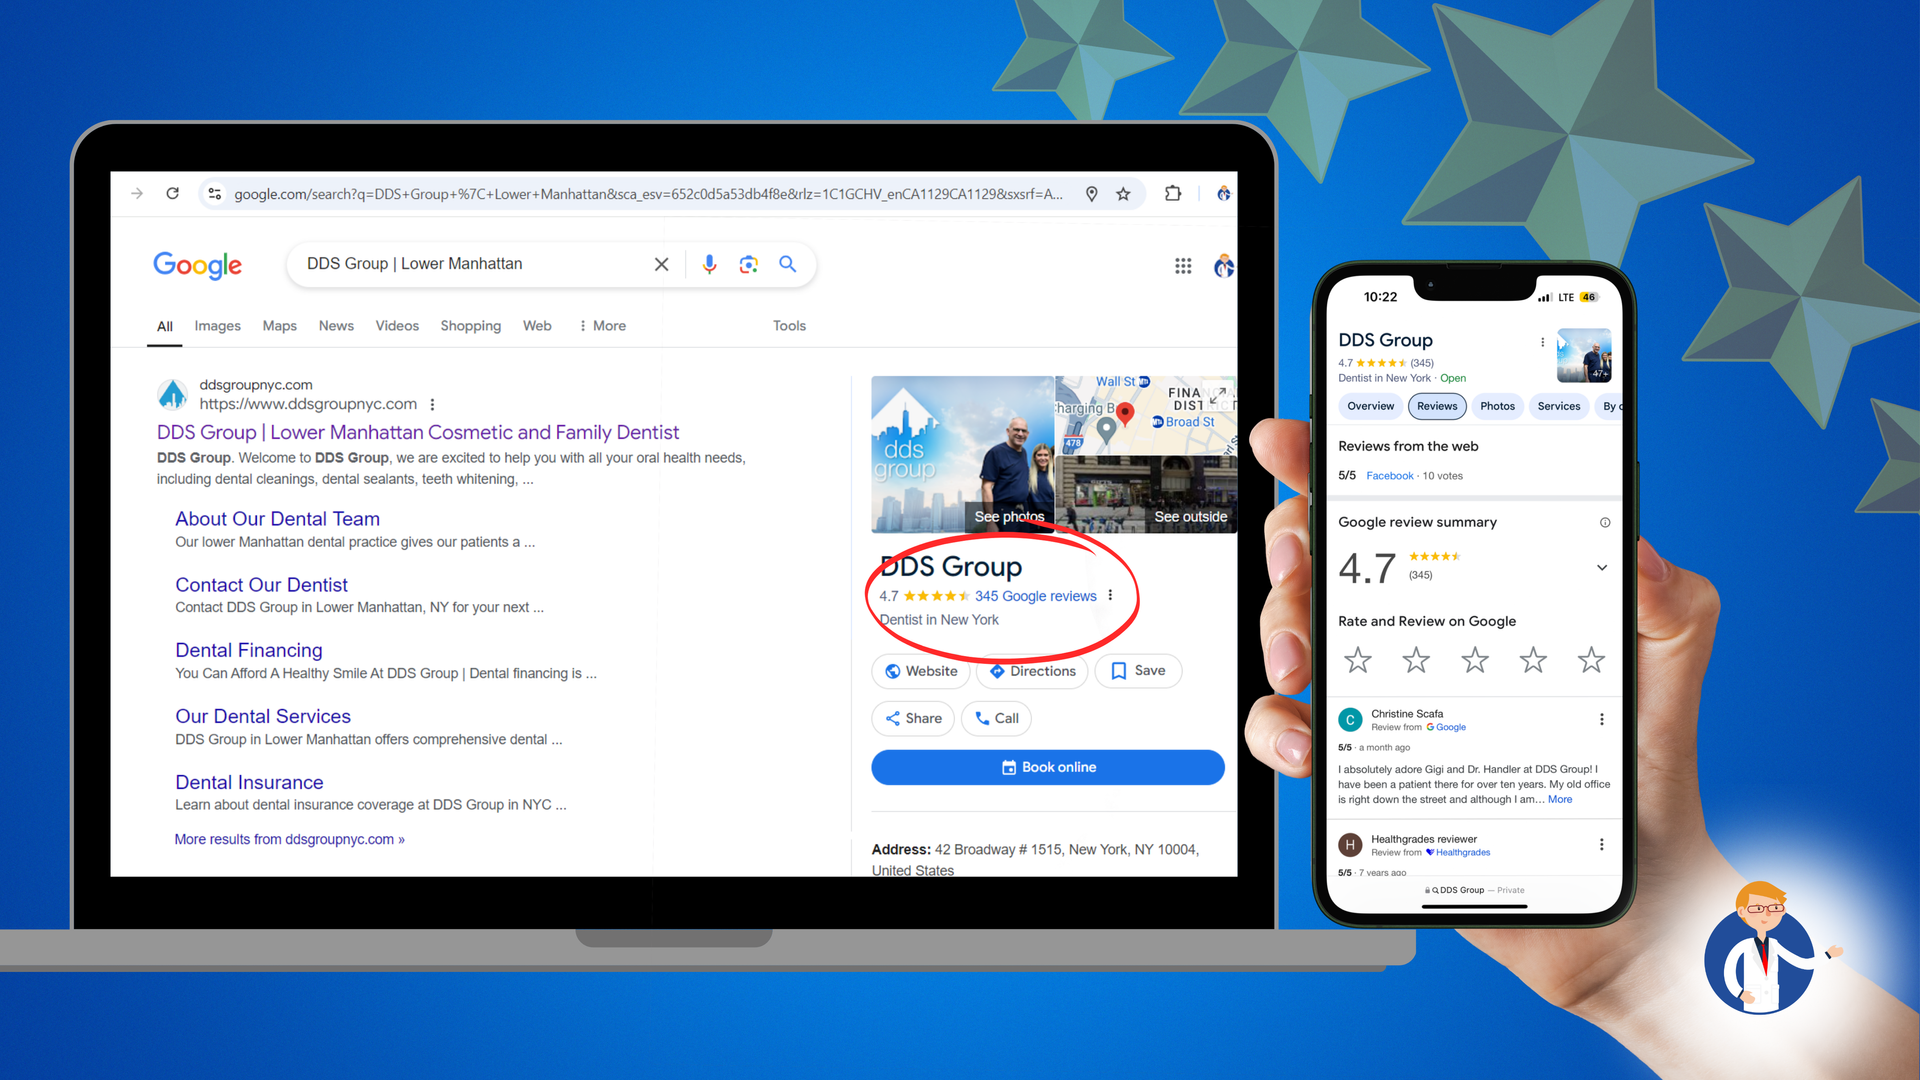
Task: Switch to the Shopping tab
Action: (471, 326)
